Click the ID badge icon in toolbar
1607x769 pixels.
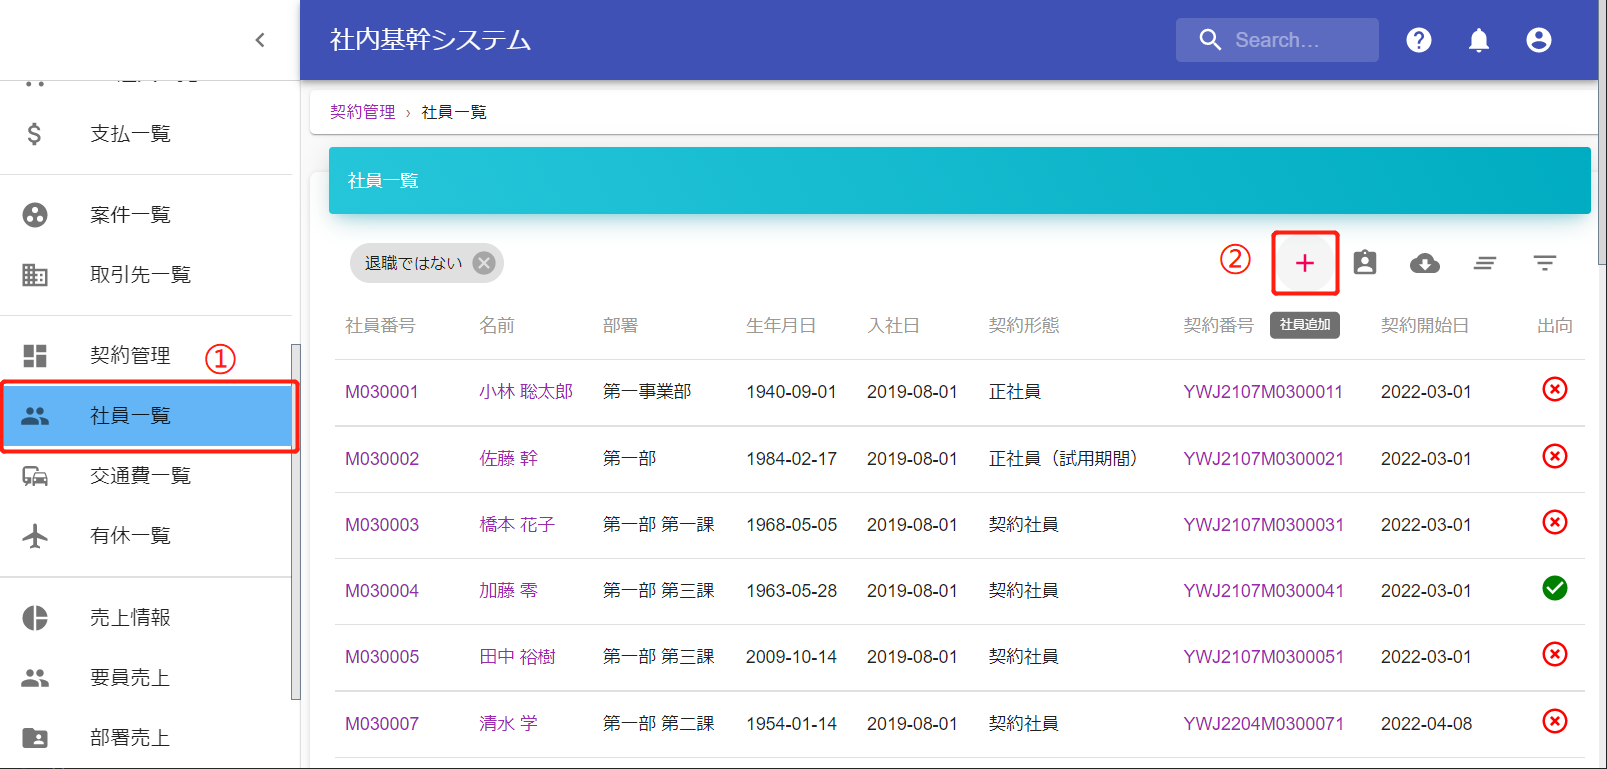(1364, 263)
